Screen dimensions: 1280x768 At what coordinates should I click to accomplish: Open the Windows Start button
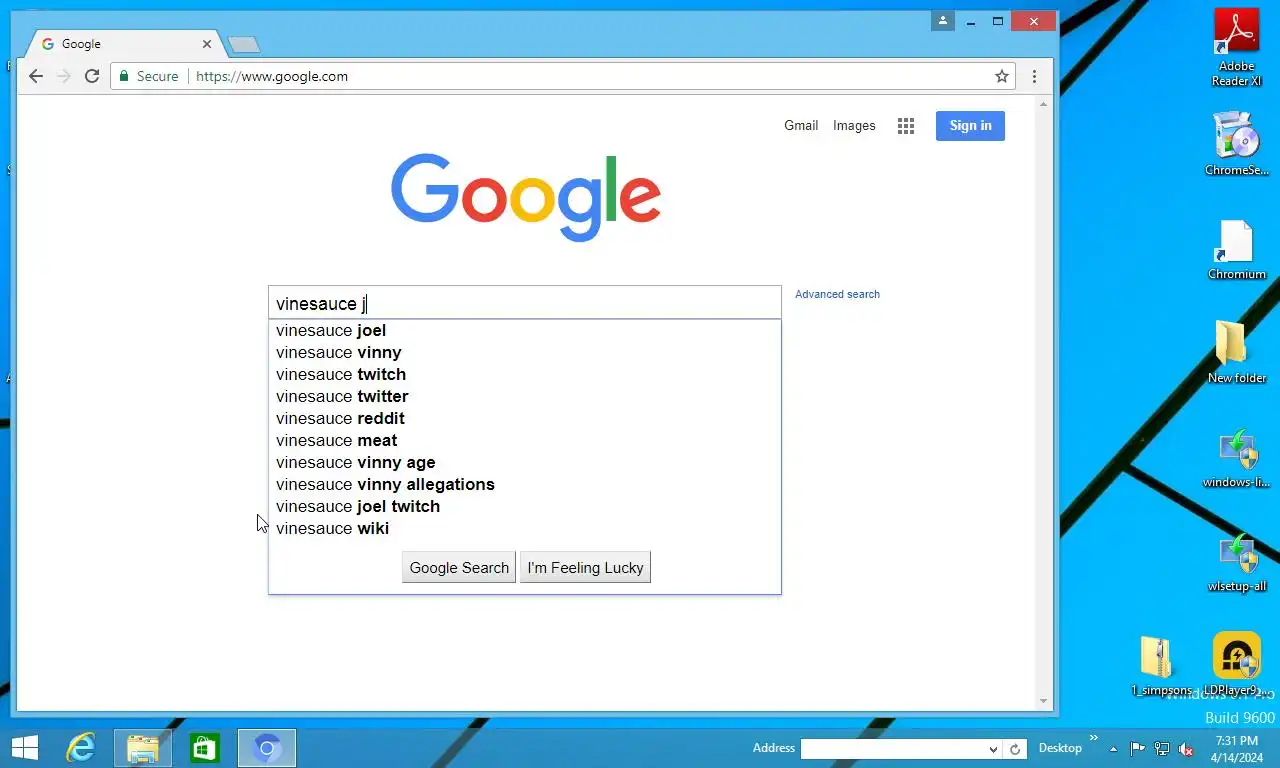25,748
